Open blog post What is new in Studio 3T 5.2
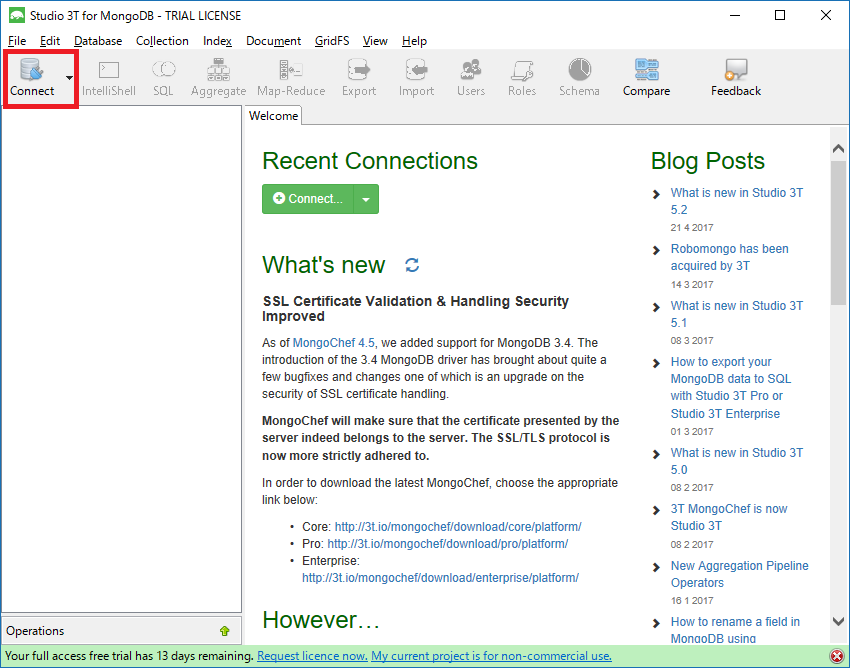 click(x=737, y=201)
